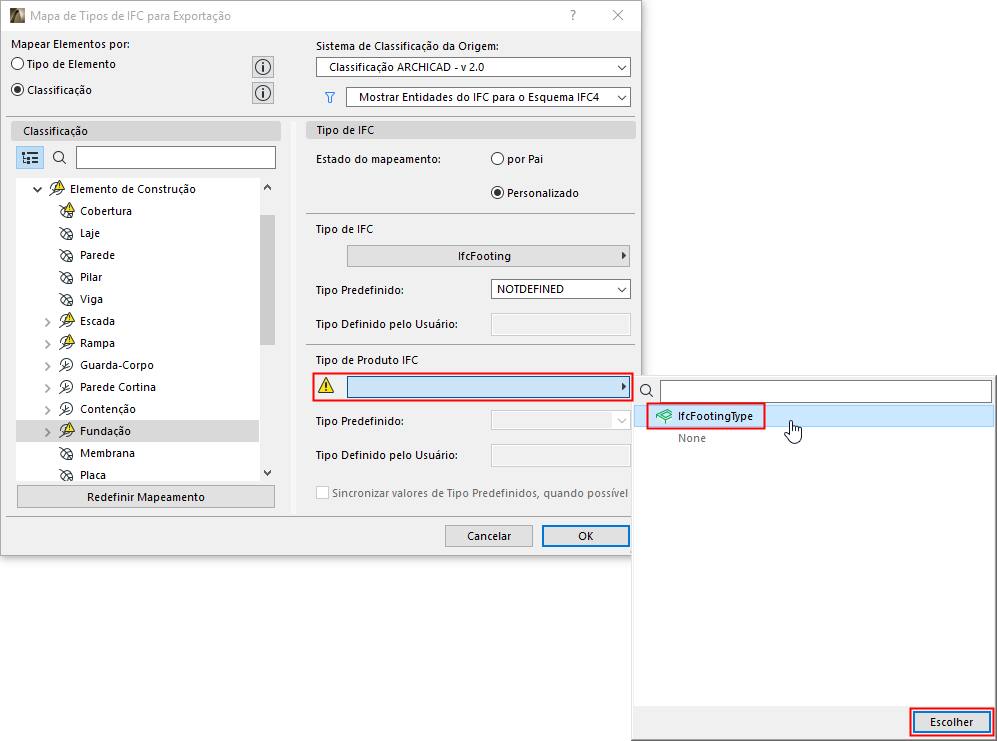The width and height of the screenshot is (997, 741).
Task: Select the Personalizado mapping state
Action: coord(497,193)
